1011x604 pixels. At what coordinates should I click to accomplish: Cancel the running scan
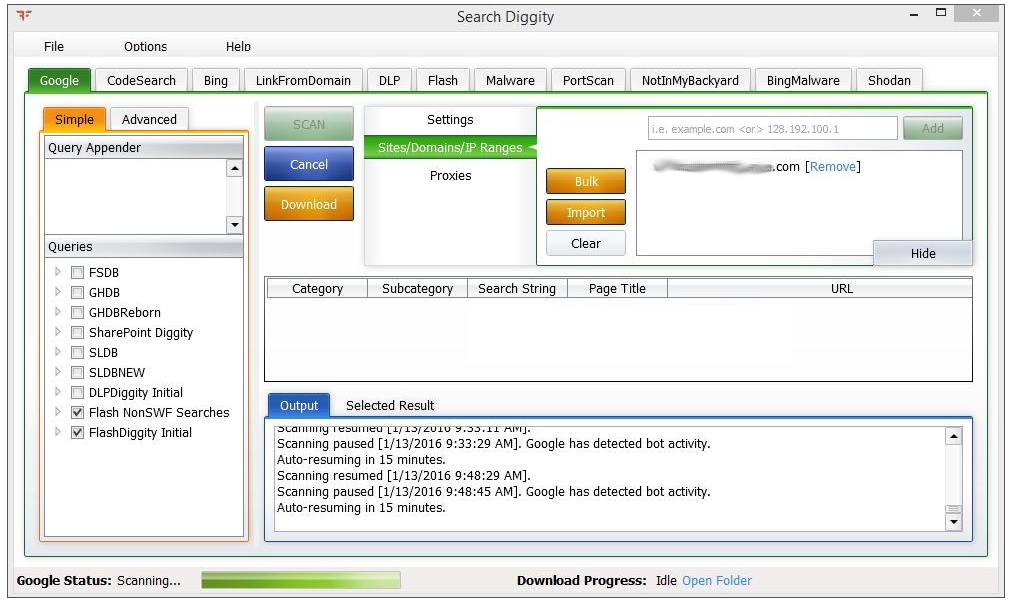click(309, 164)
